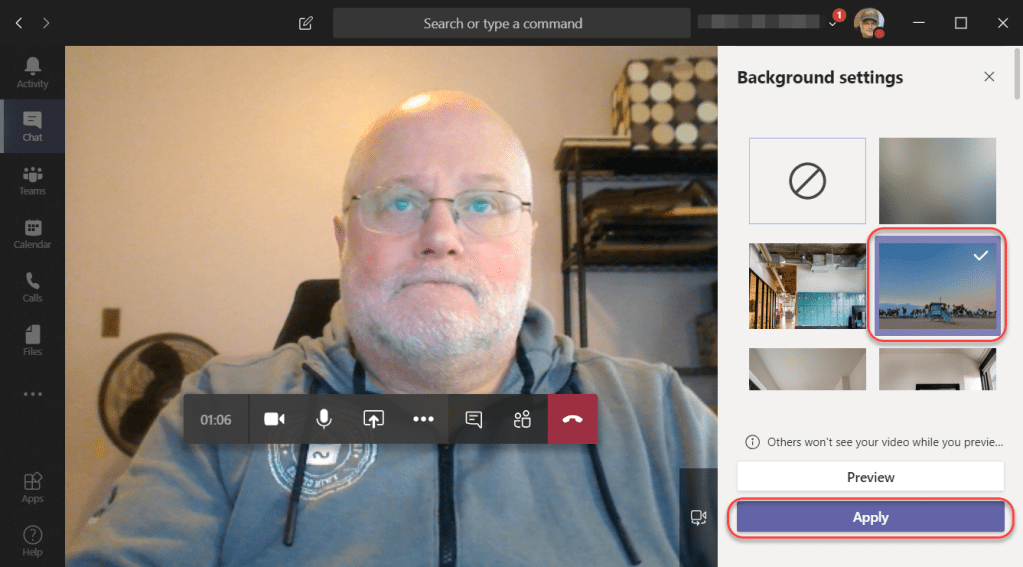Open the profile picture menu

point(868,23)
